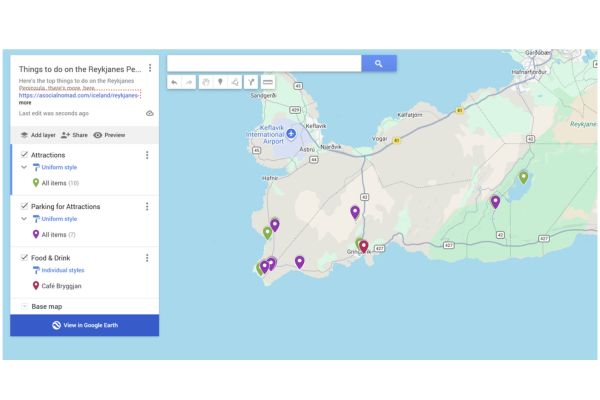Click the paint roller beside Individual styles
The width and height of the screenshot is (600, 400).
pyautogui.click(x=36, y=270)
